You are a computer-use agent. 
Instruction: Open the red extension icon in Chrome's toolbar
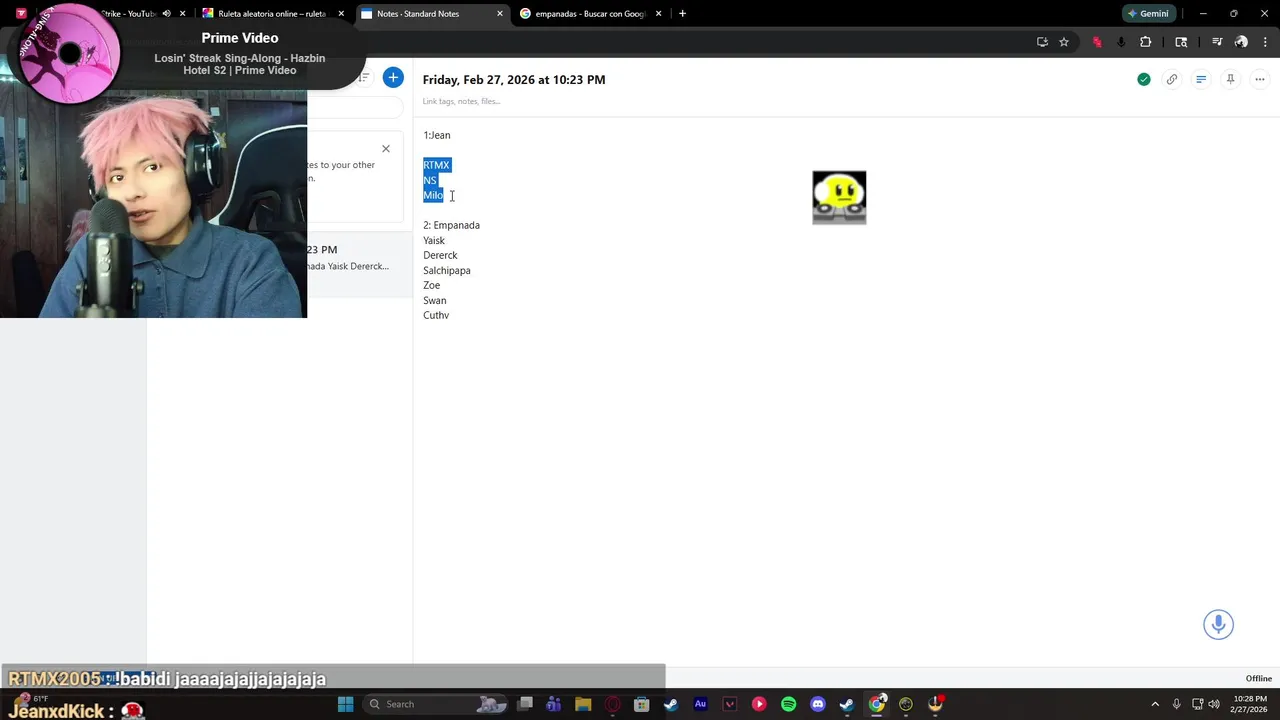pyautogui.click(x=1097, y=42)
